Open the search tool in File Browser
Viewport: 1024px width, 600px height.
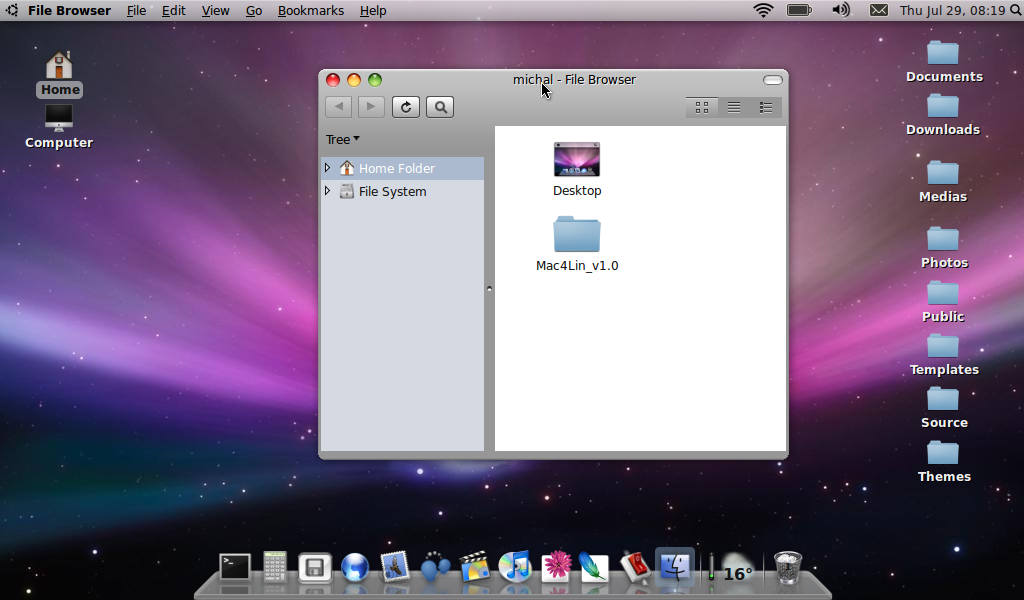(x=440, y=107)
